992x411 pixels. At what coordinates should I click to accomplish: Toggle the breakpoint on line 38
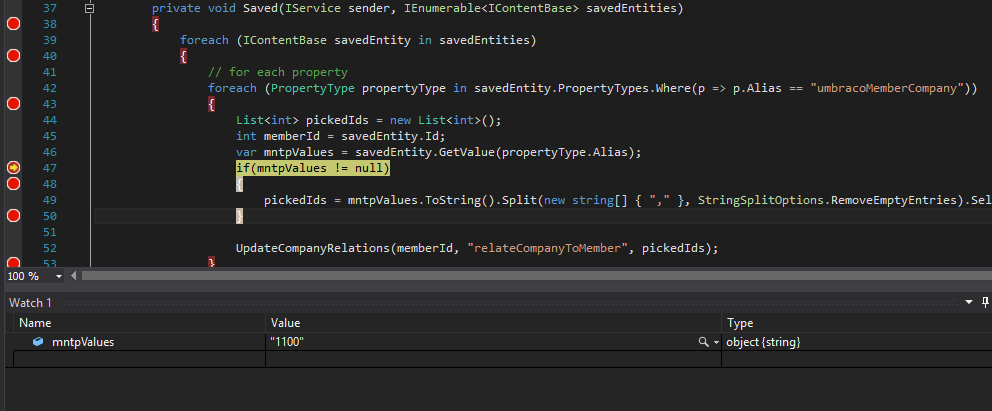[x=13, y=24]
